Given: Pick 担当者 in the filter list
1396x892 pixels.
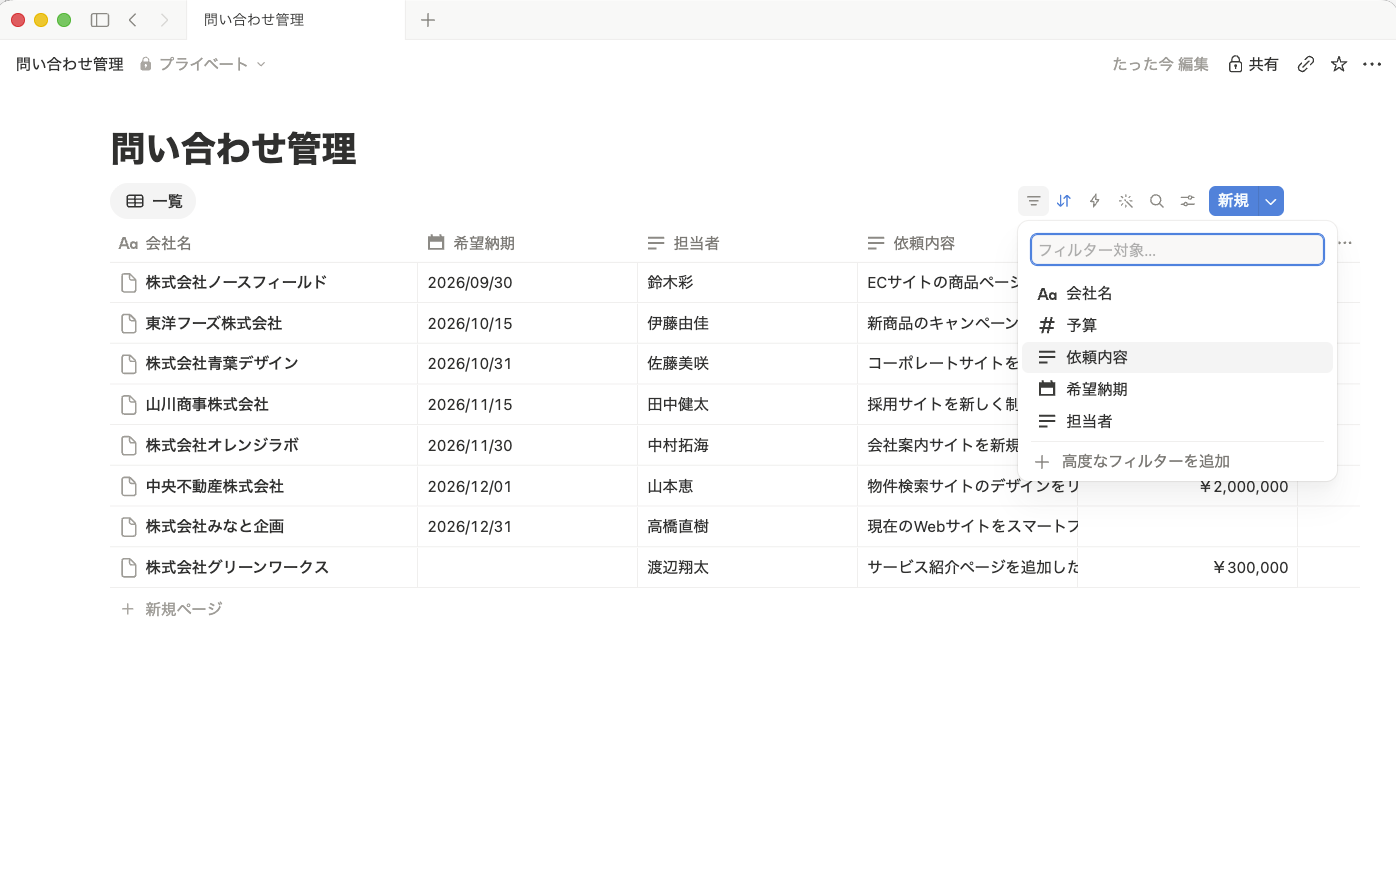Looking at the screenshot, I should [1177, 421].
